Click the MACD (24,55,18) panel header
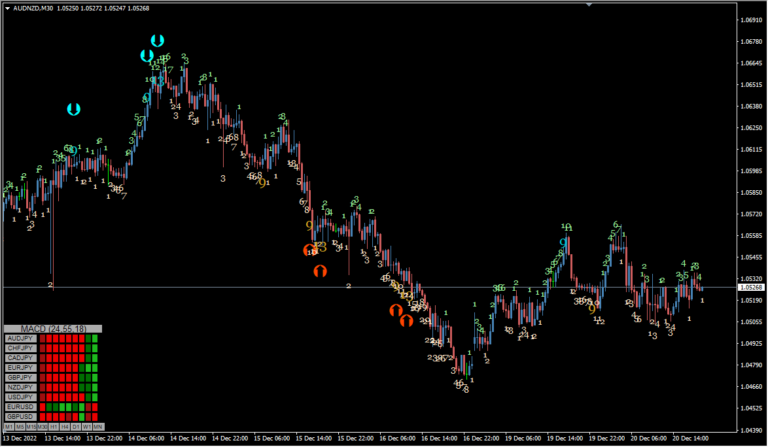The width and height of the screenshot is (768, 447). pyautogui.click(x=53, y=328)
